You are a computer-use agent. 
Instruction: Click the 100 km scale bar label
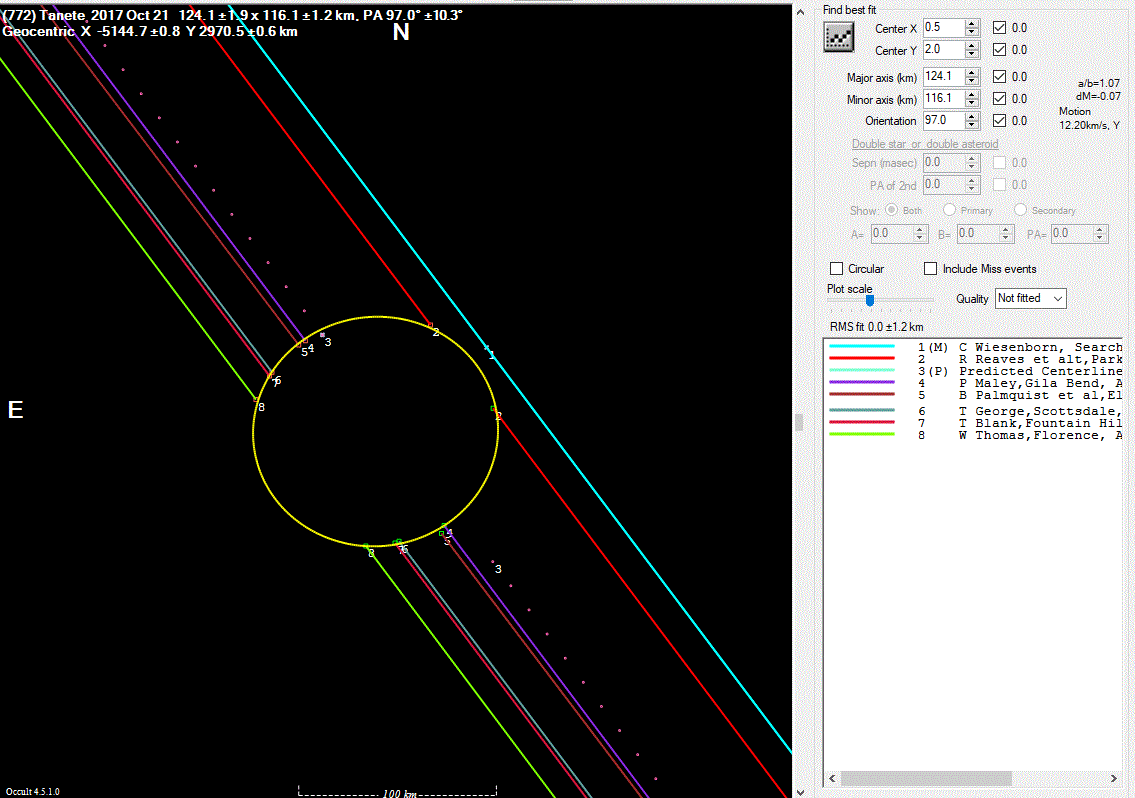click(x=399, y=793)
